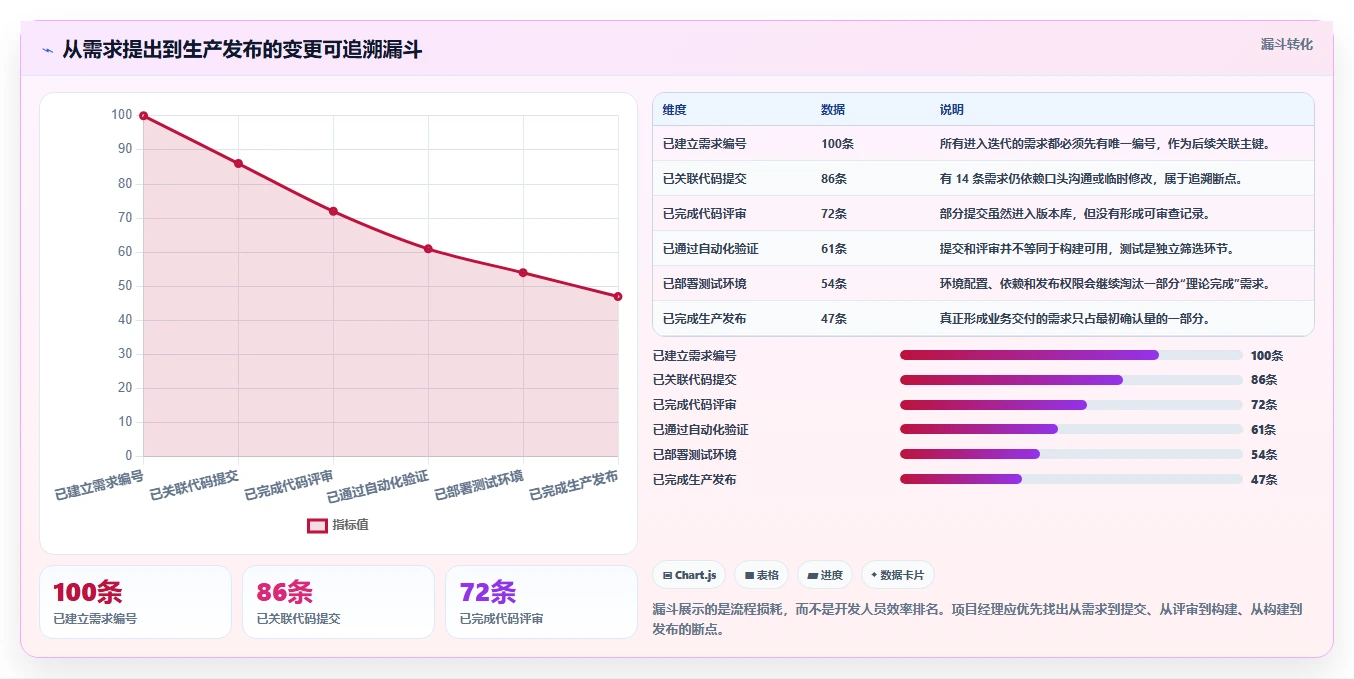Screen dimensions: 1354x679
Task: Select the Chart.js tag chip
Action: tap(689, 575)
